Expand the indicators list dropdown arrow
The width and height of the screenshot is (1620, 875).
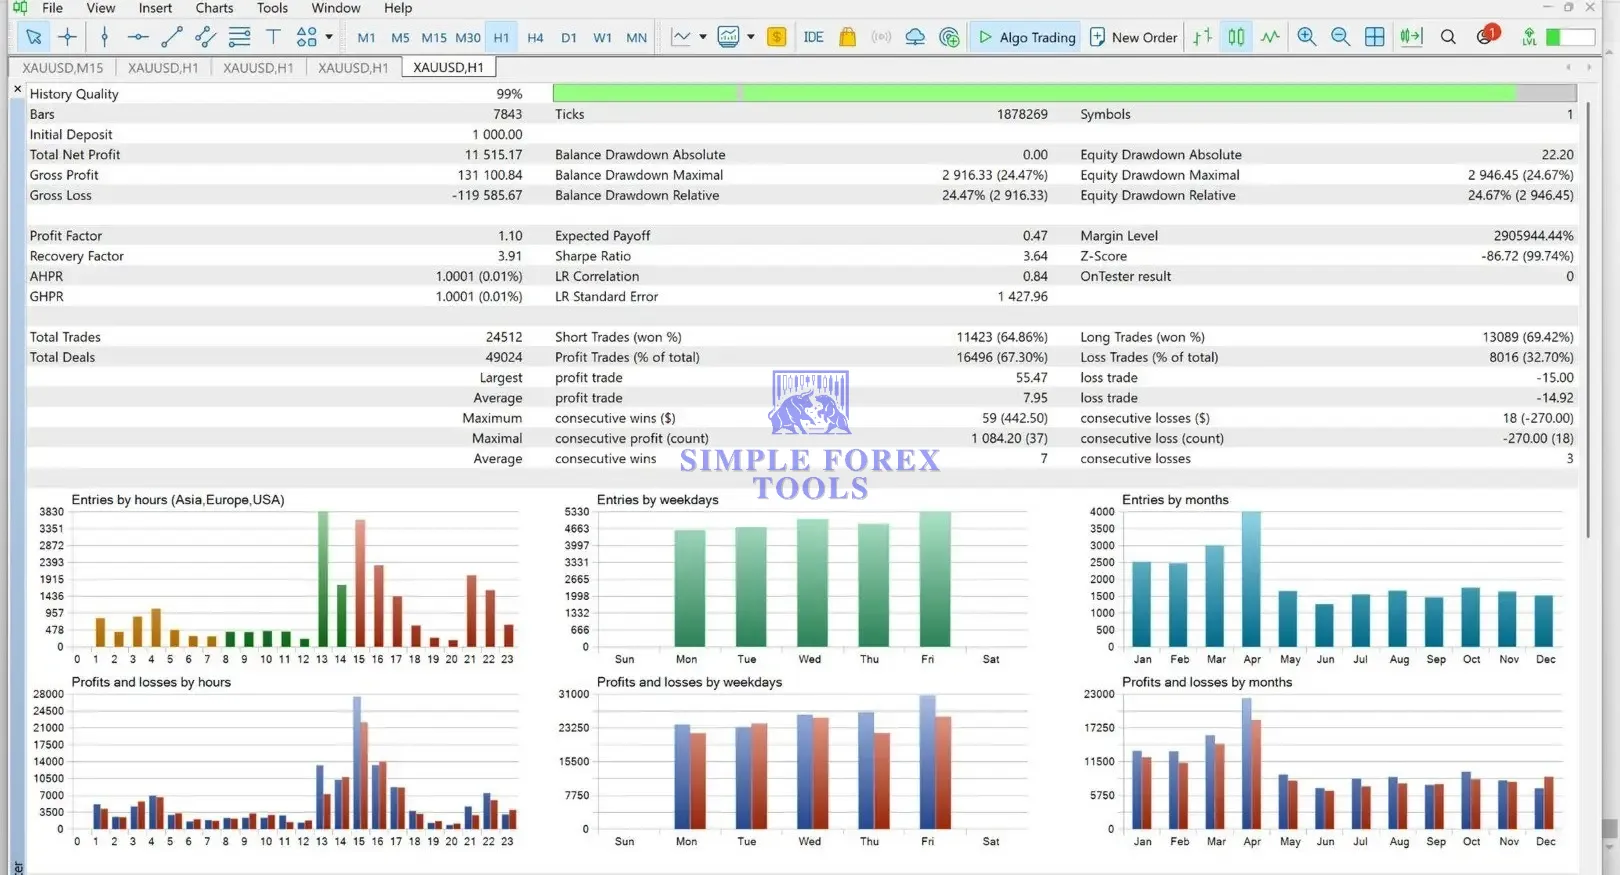(x=751, y=37)
